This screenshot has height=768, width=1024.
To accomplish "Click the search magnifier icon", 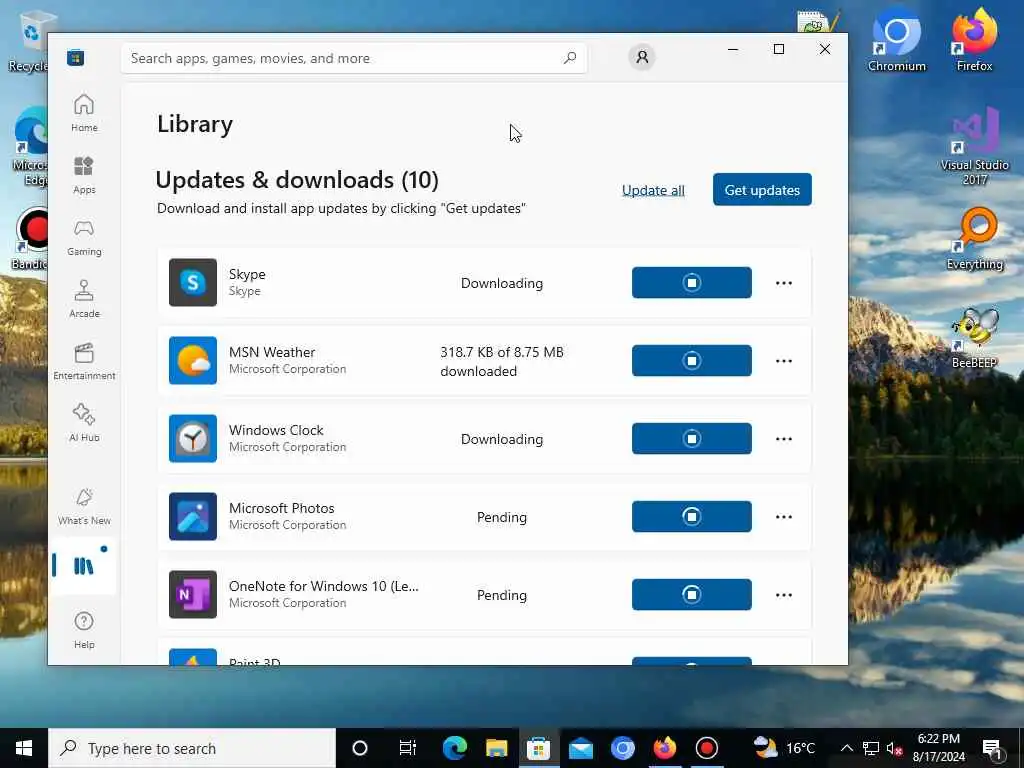I will tap(569, 58).
